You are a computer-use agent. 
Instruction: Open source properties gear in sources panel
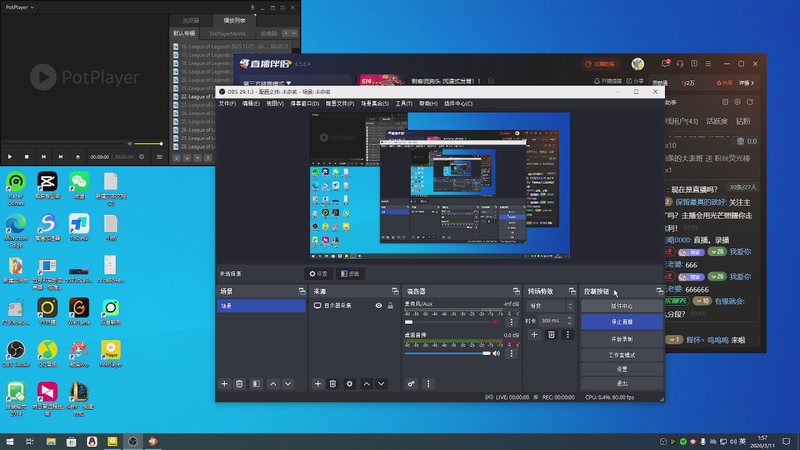(349, 384)
